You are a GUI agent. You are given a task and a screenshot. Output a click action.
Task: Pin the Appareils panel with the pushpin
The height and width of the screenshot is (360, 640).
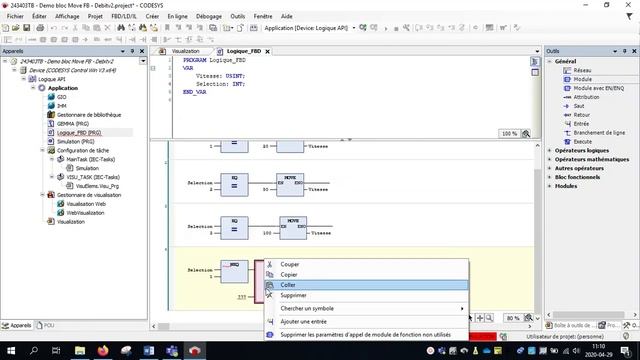click(132, 51)
